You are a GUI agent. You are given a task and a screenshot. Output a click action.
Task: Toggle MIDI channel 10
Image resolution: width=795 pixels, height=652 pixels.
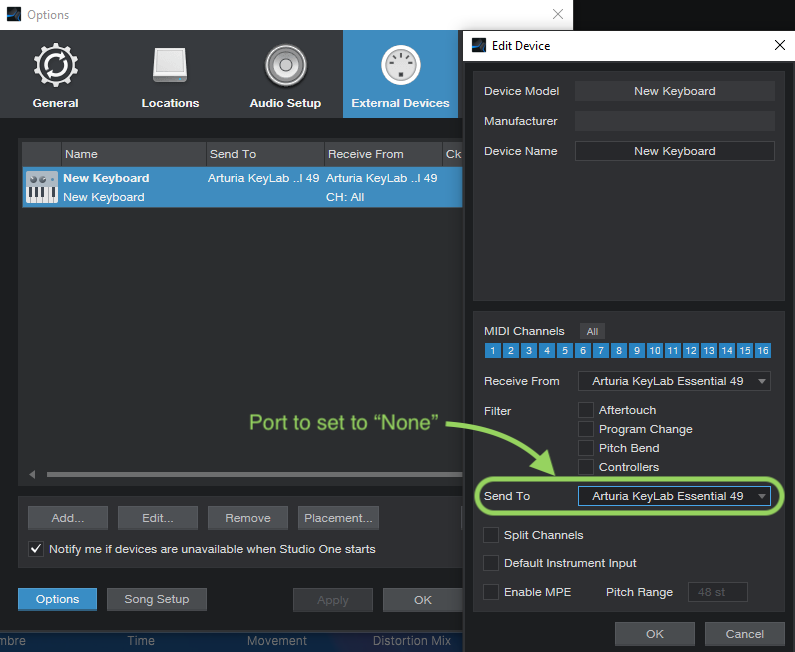[655, 351]
